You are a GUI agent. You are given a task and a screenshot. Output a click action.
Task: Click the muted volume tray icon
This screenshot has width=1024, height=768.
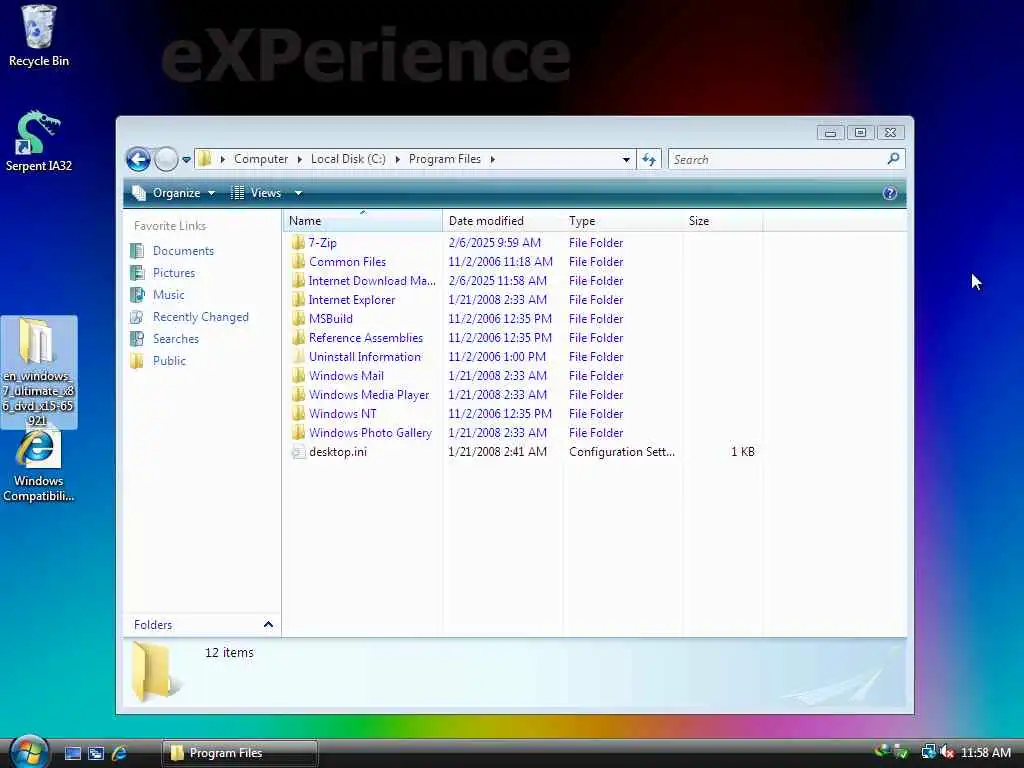[947, 752]
